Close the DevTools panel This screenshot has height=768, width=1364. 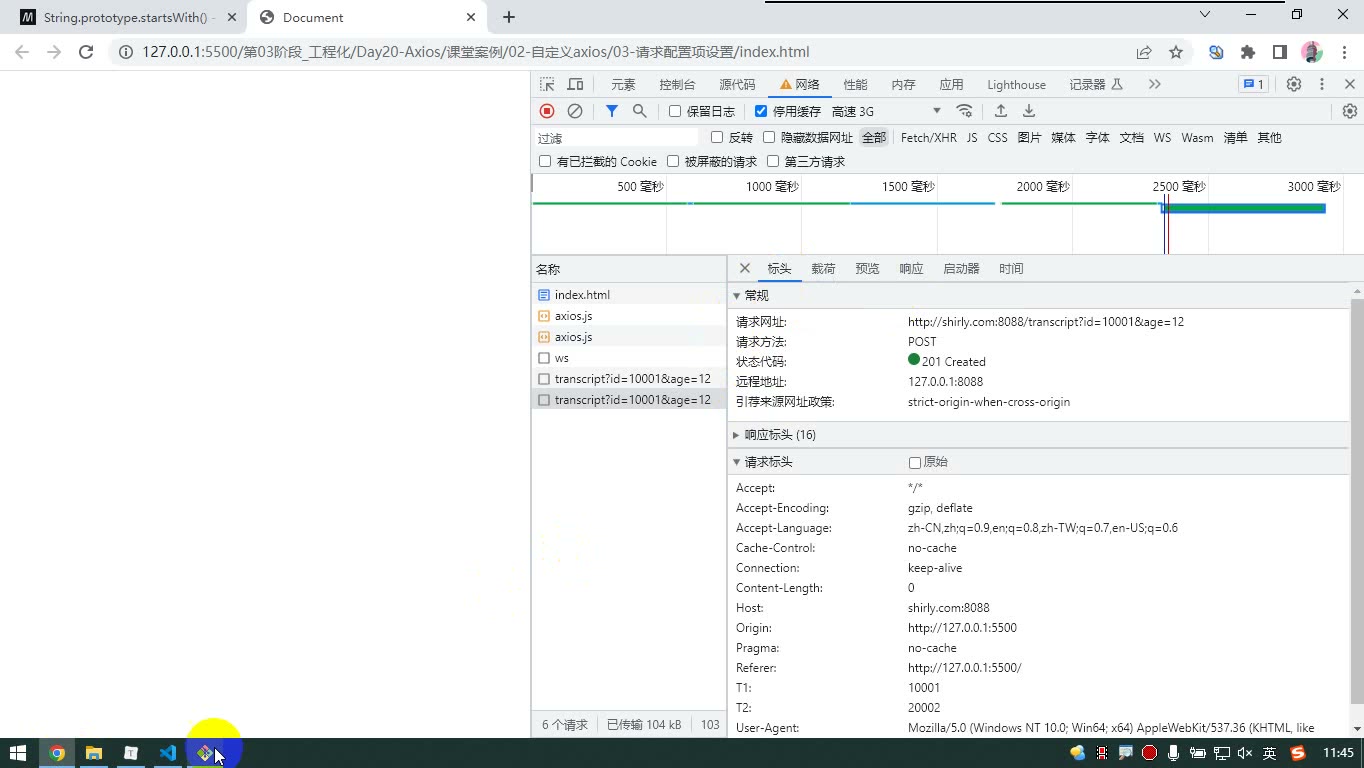point(1350,84)
